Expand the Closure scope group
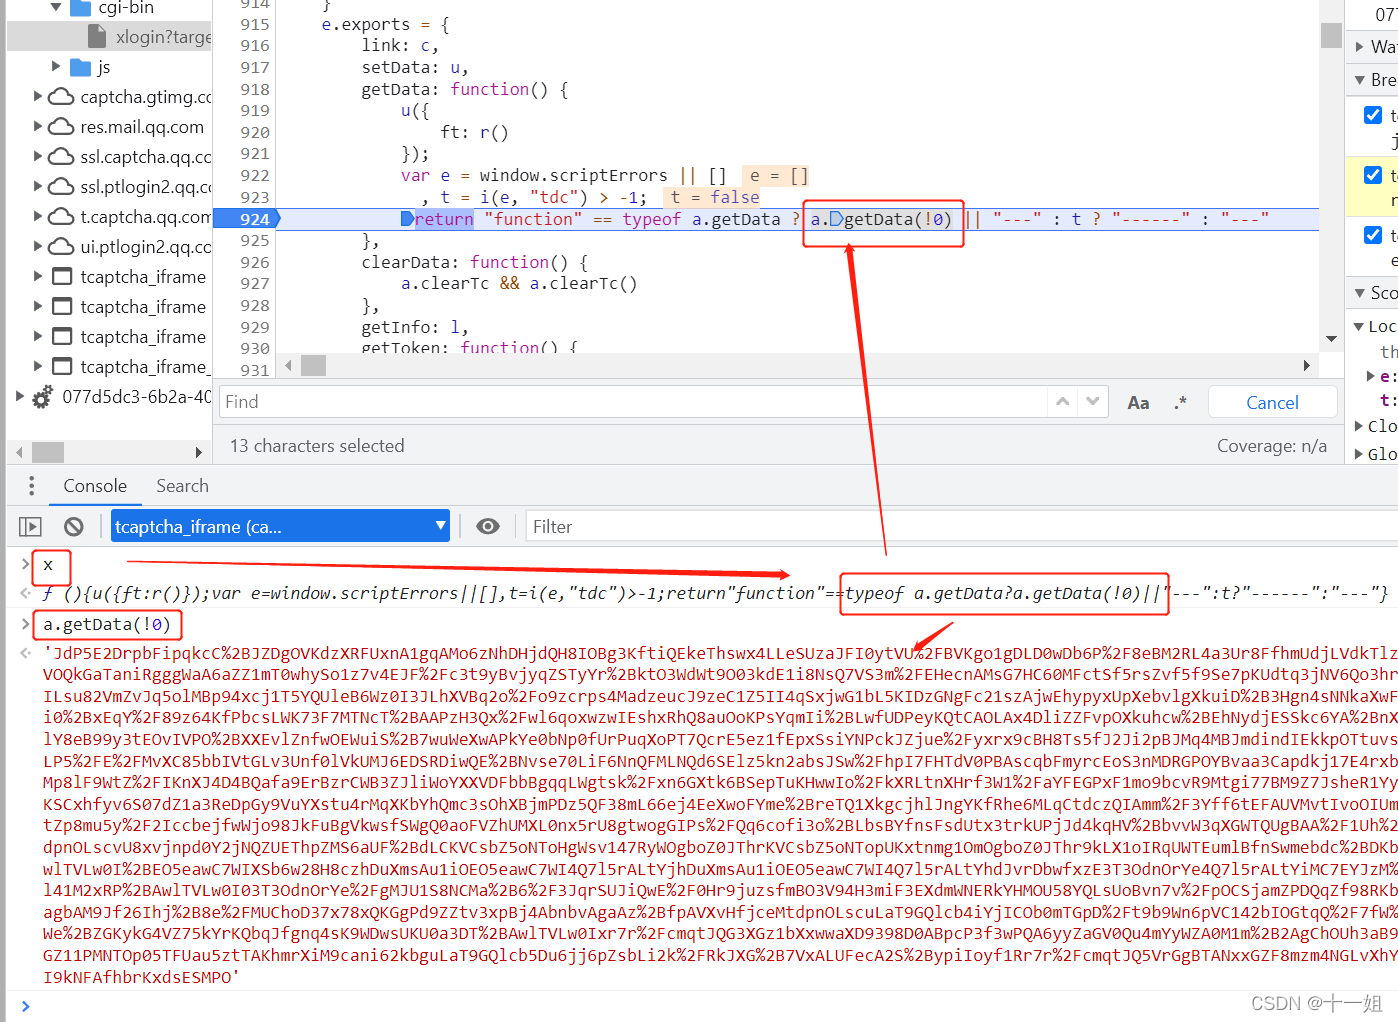 (1359, 426)
